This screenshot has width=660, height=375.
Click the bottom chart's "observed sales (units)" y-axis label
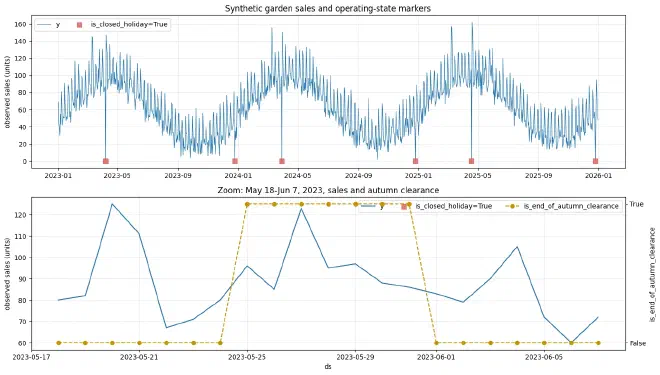(7, 274)
